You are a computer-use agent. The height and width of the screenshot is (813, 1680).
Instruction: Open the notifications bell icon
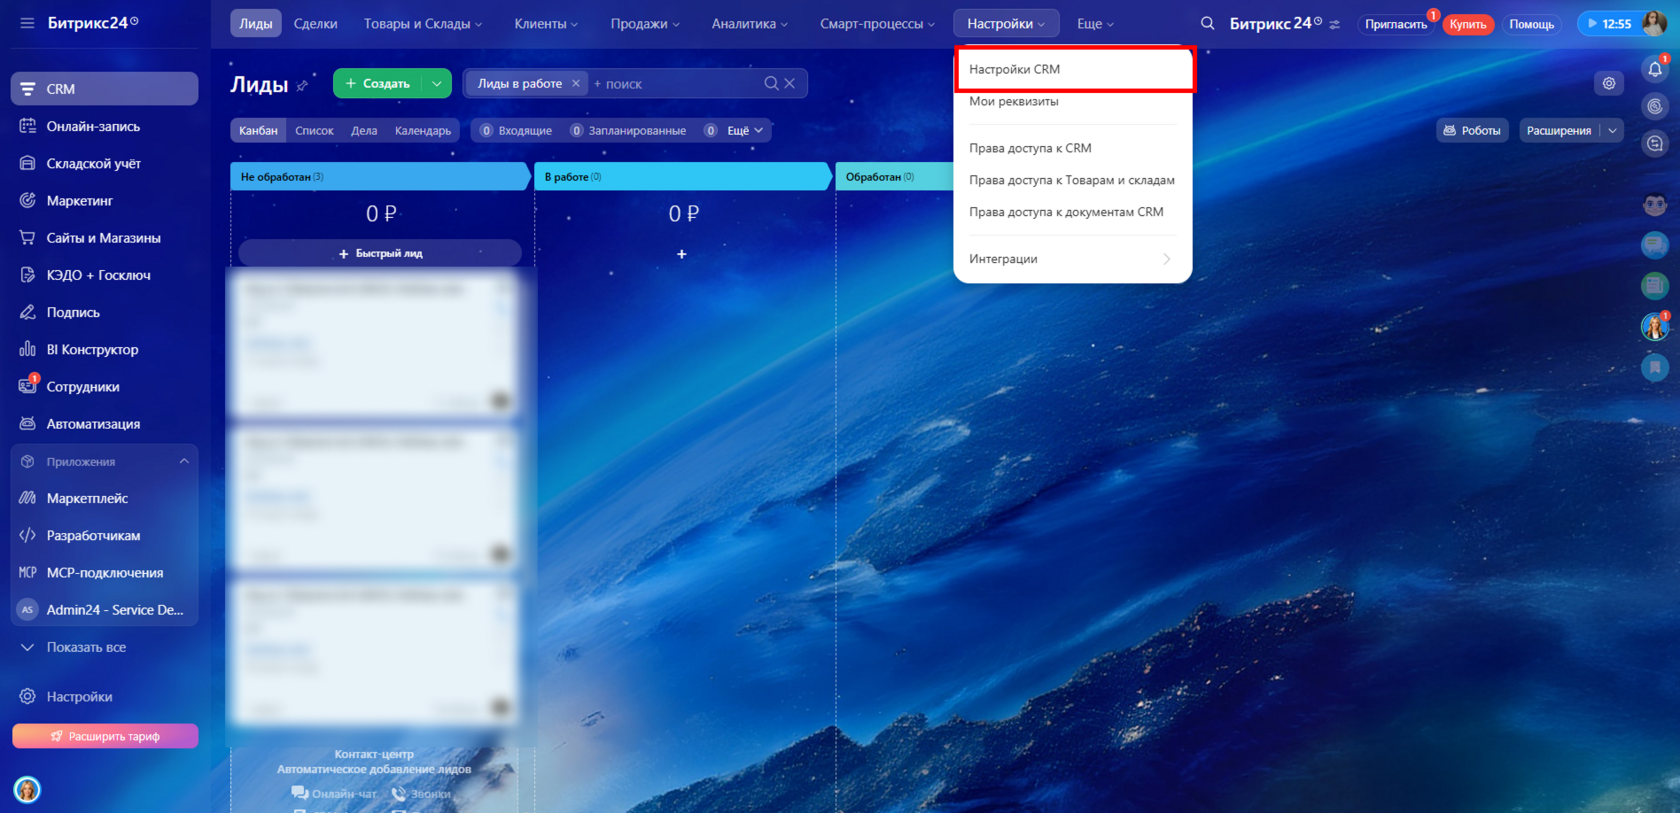[1655, 69]
